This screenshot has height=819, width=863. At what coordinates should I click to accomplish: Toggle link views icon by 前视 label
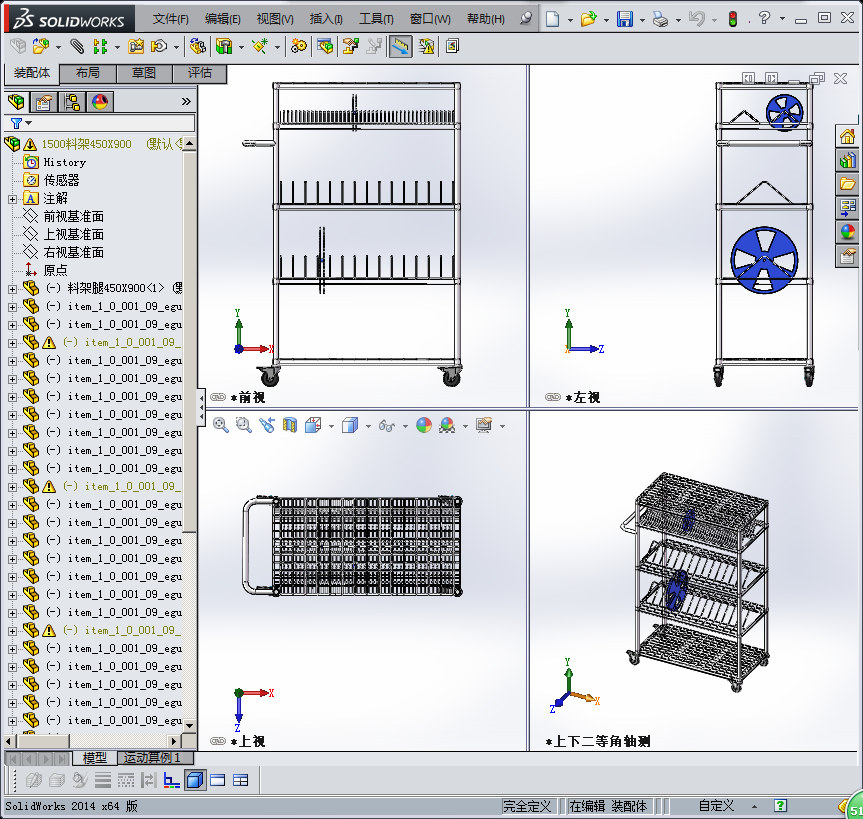pyautogui.click(x=218, y=397)
